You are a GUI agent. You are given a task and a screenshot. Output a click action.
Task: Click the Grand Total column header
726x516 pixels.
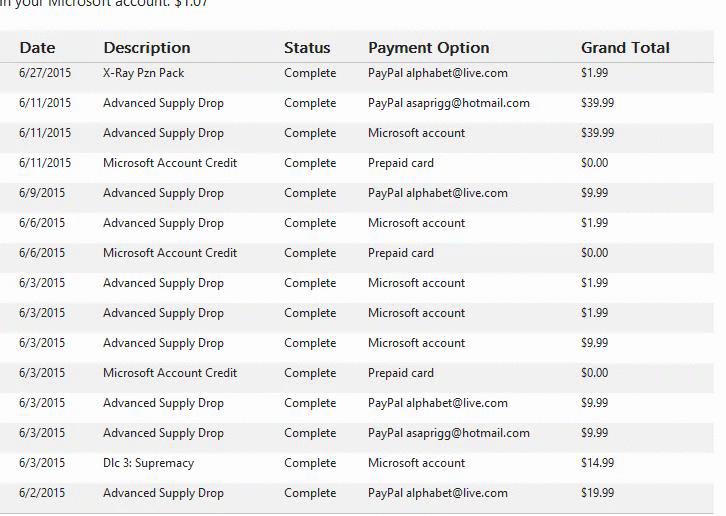click(x=625, y=48)
